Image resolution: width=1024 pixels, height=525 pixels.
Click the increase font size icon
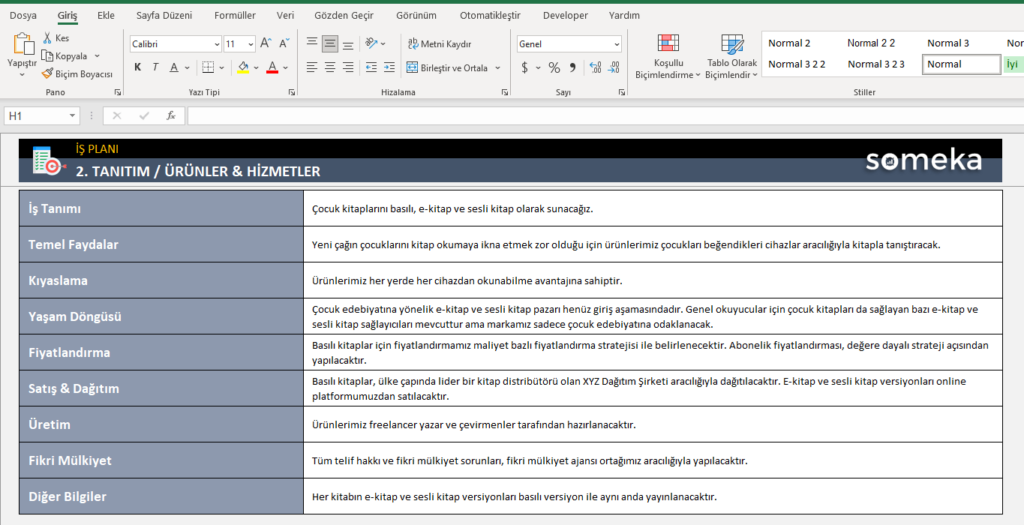click(264, 44)
